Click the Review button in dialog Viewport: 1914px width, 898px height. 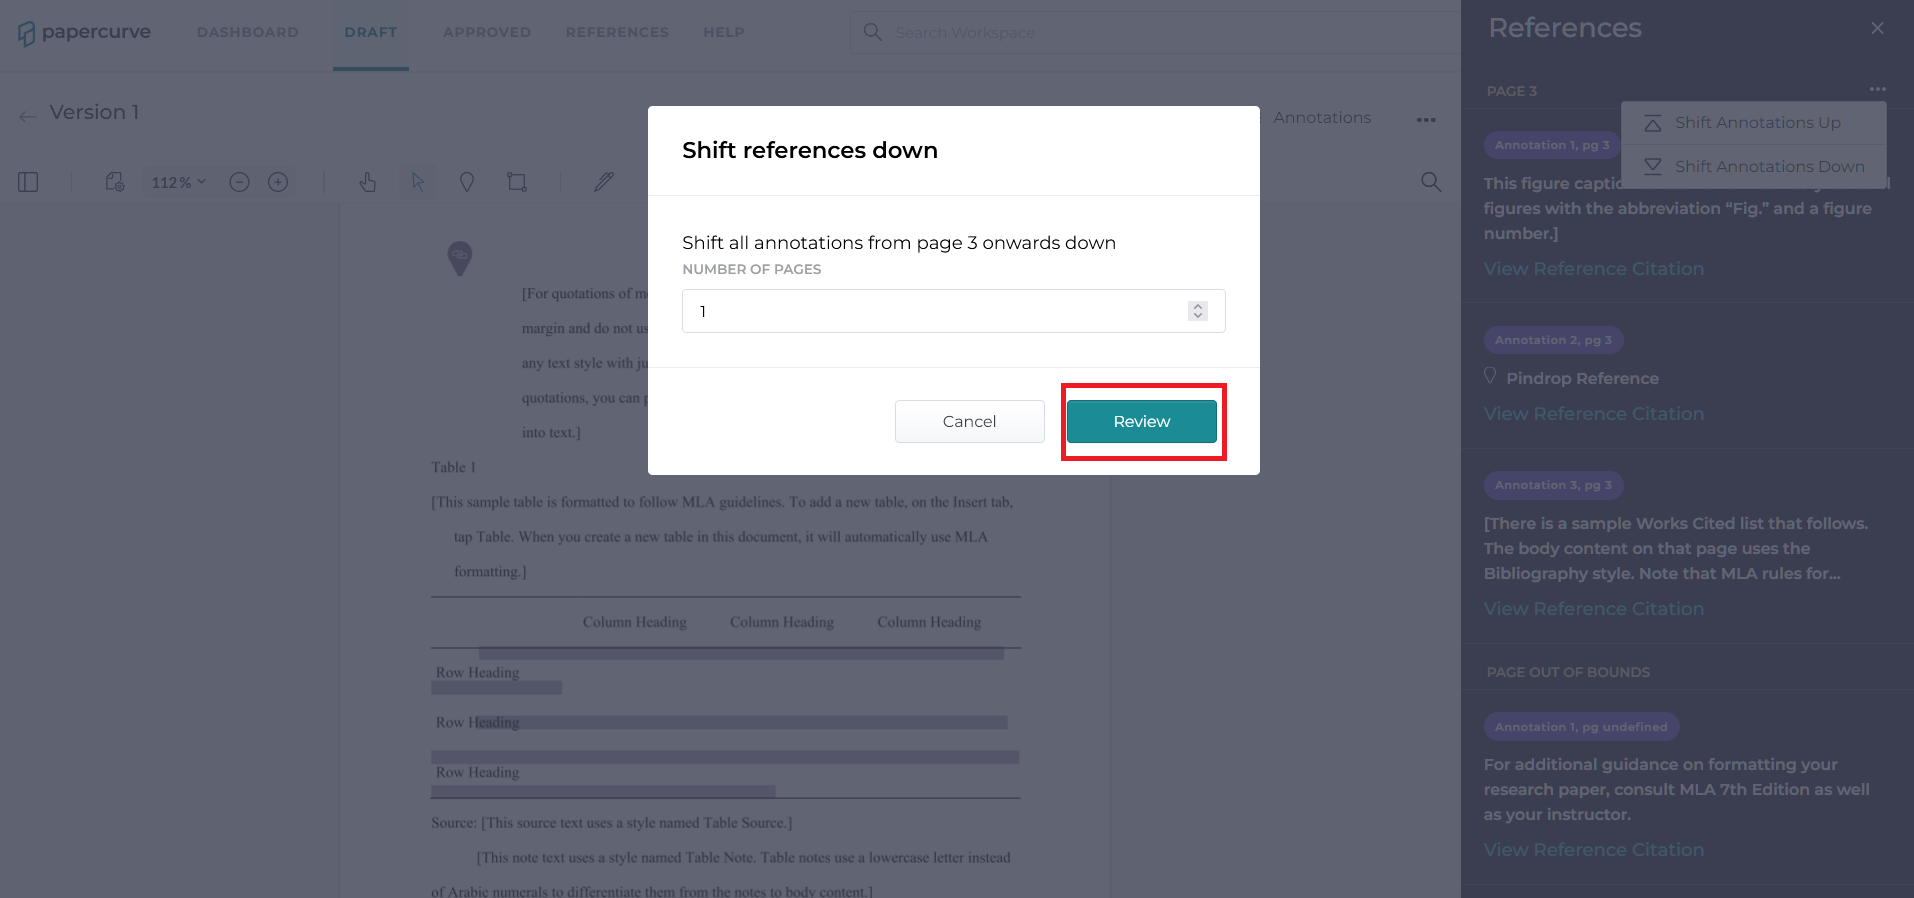coord(1141,421)
